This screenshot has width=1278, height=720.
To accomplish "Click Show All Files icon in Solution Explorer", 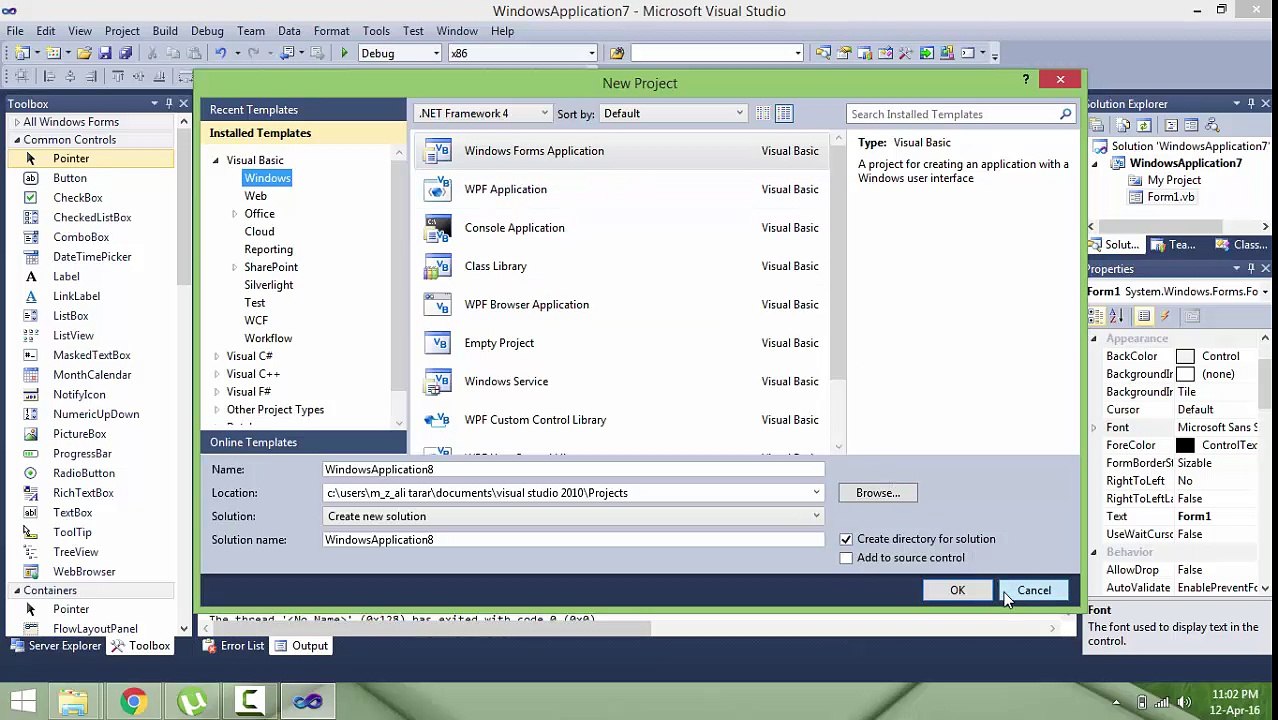I will point(1122,125).
